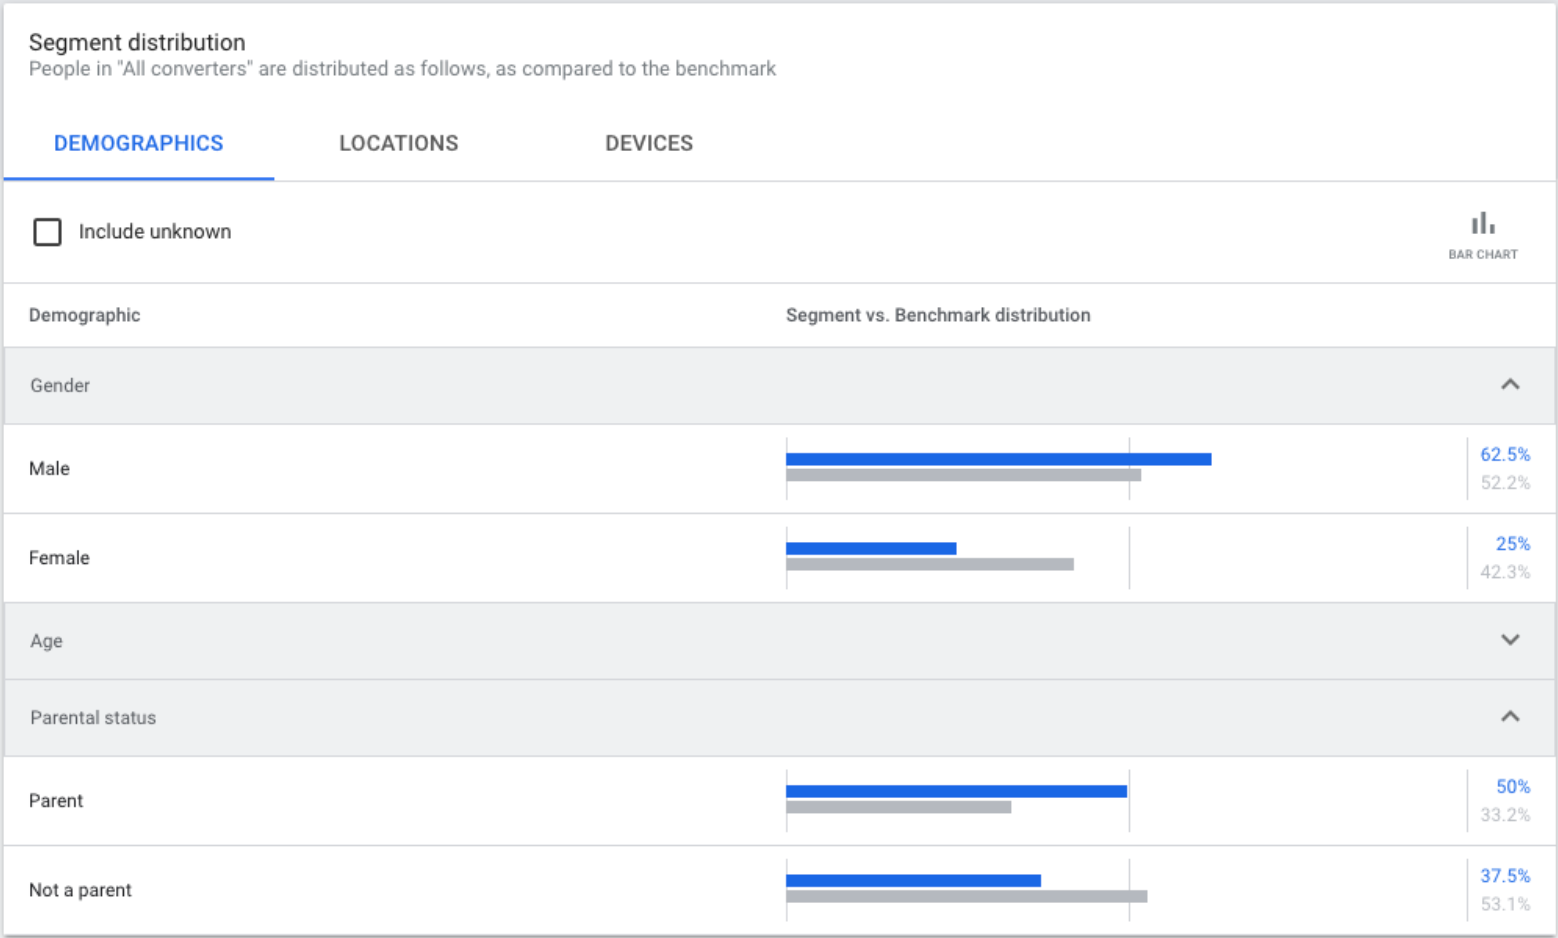
Task: Click the gray benchmark bar for Not a parent
Action: [966, 897]
